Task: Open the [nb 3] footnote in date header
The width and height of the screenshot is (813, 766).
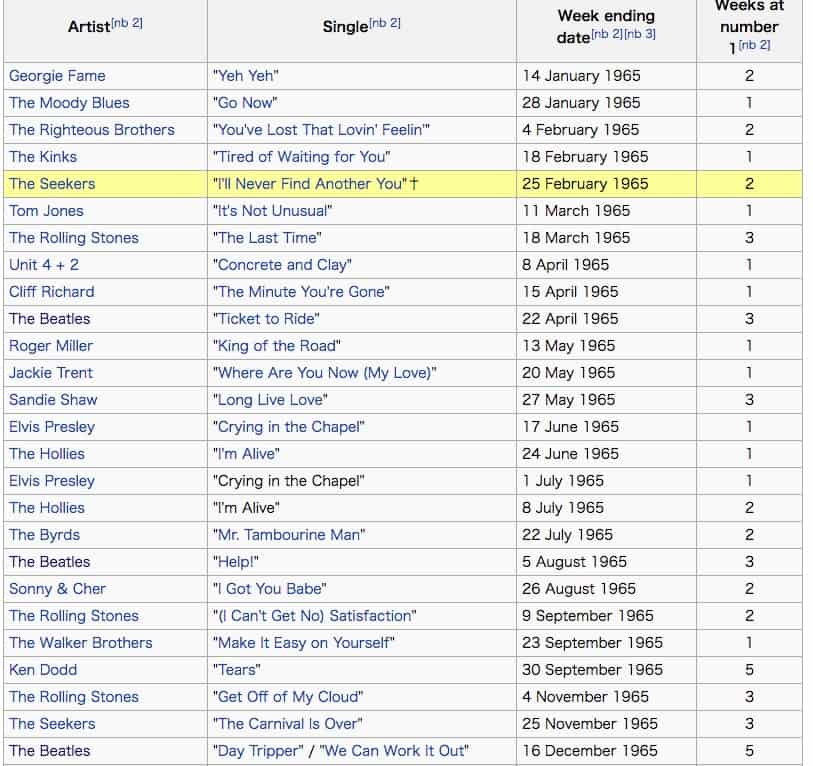Action: tap(640, 35)
